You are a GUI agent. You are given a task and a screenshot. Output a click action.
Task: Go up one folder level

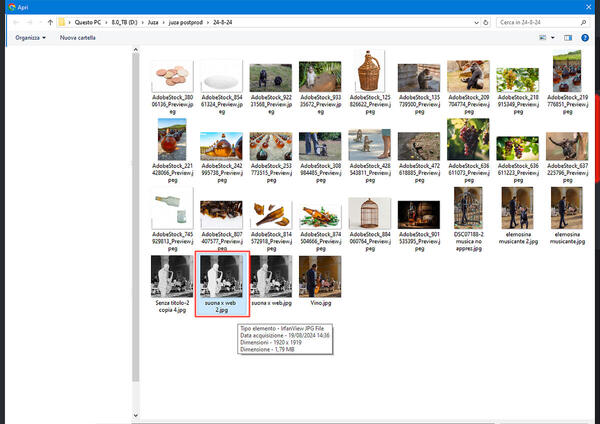coord(49,20)
